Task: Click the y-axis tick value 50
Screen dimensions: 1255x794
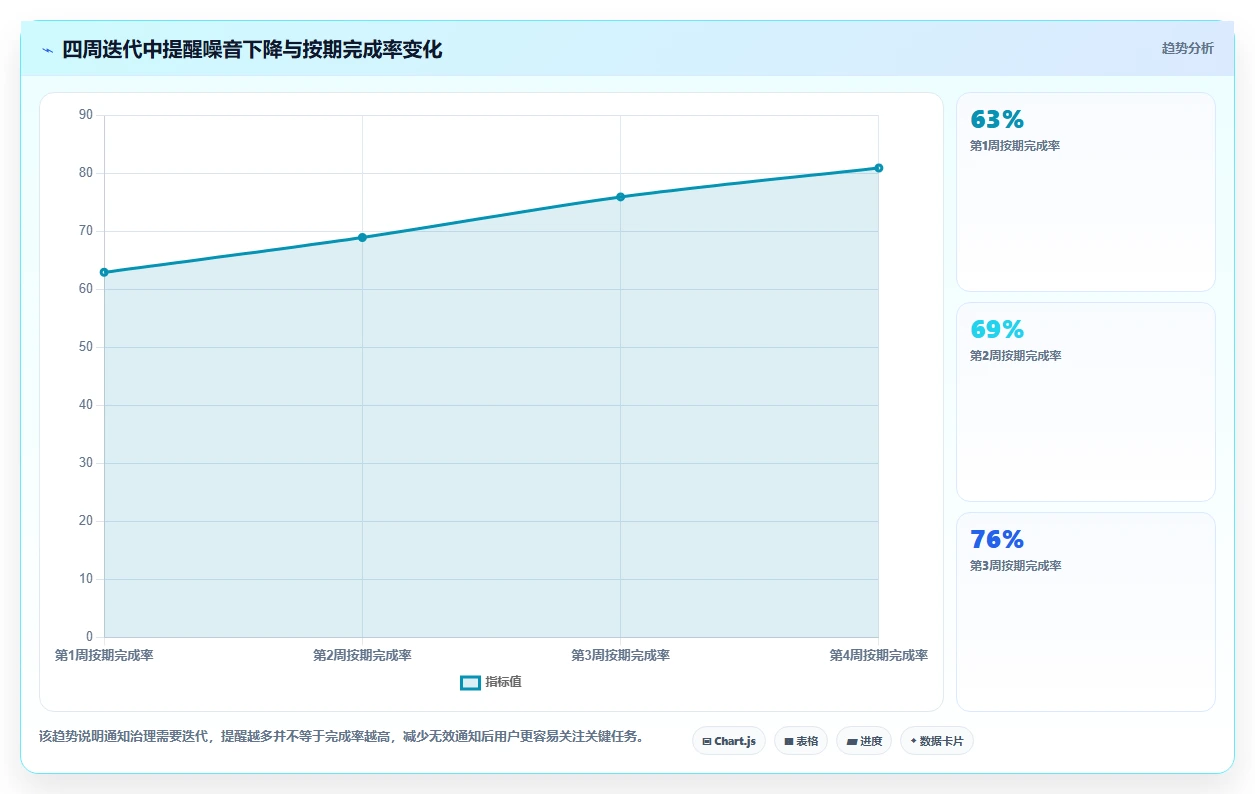Action: tap(85, 347)
